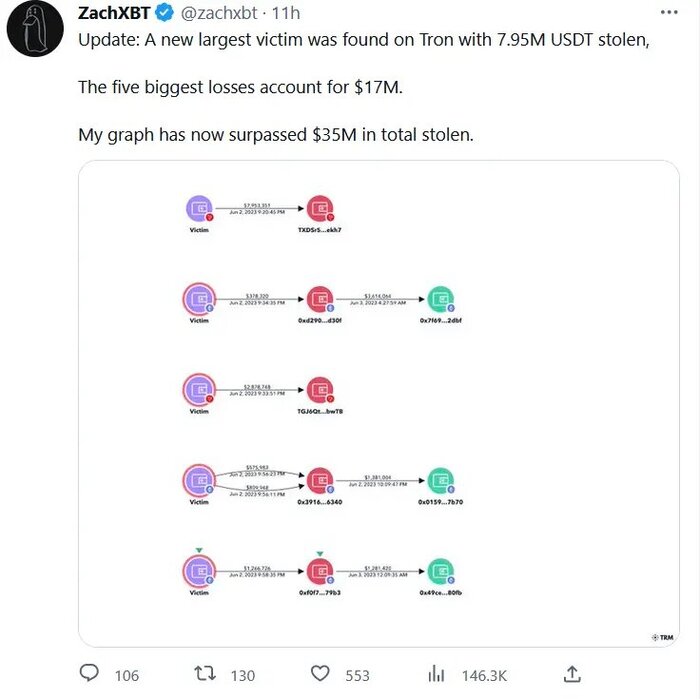
Task: Click the @zachxbt handle
Action: [x=222, y=13]
